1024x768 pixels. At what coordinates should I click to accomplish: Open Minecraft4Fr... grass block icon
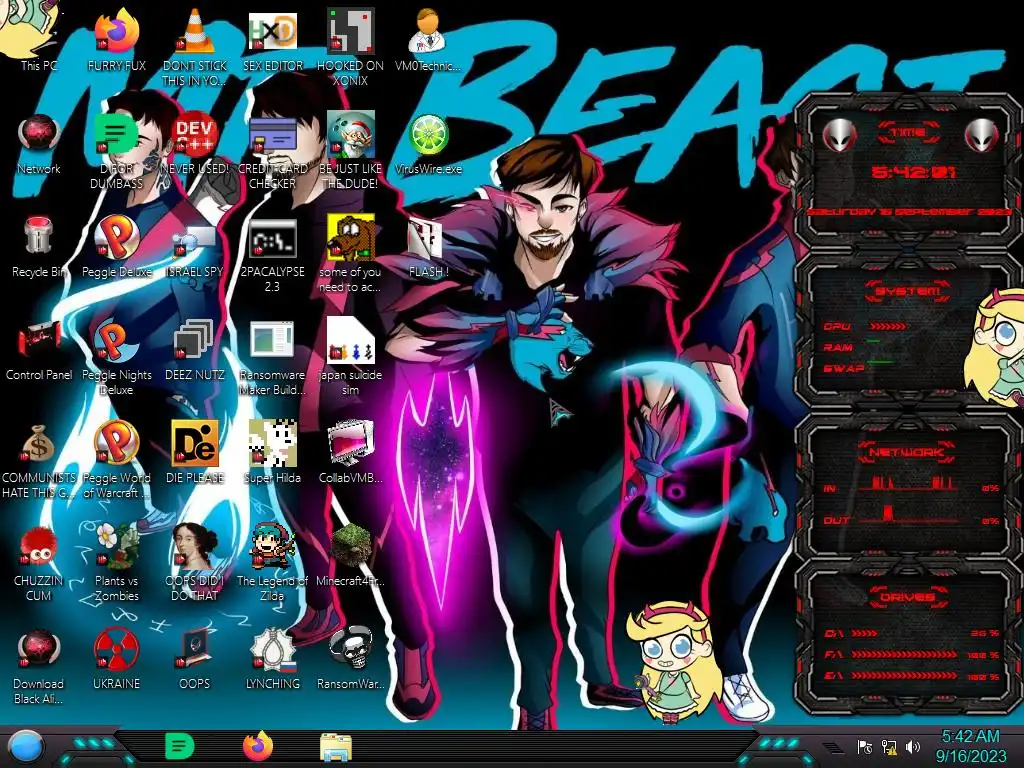tap(350, 555)
